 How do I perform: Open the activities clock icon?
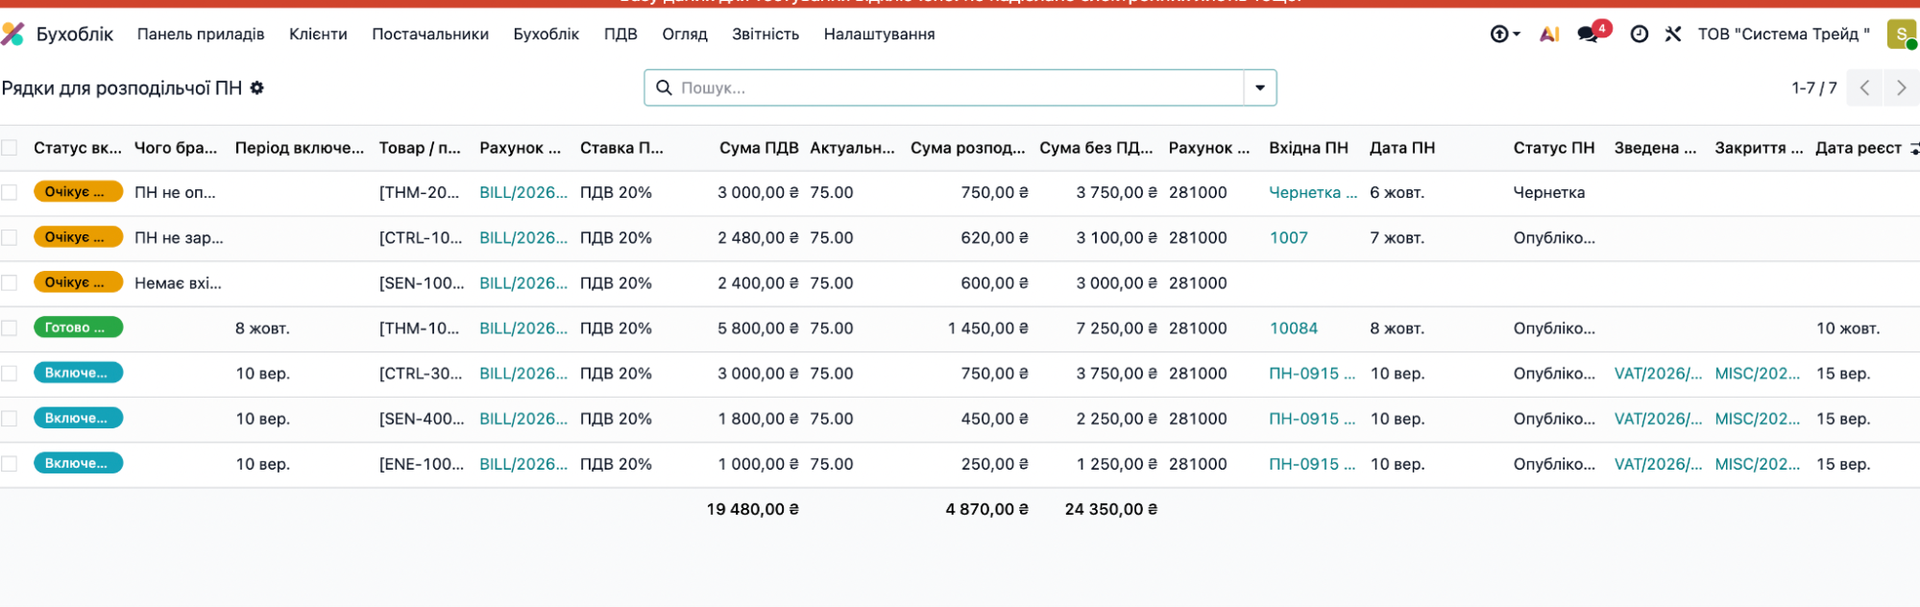(1639, 34)
